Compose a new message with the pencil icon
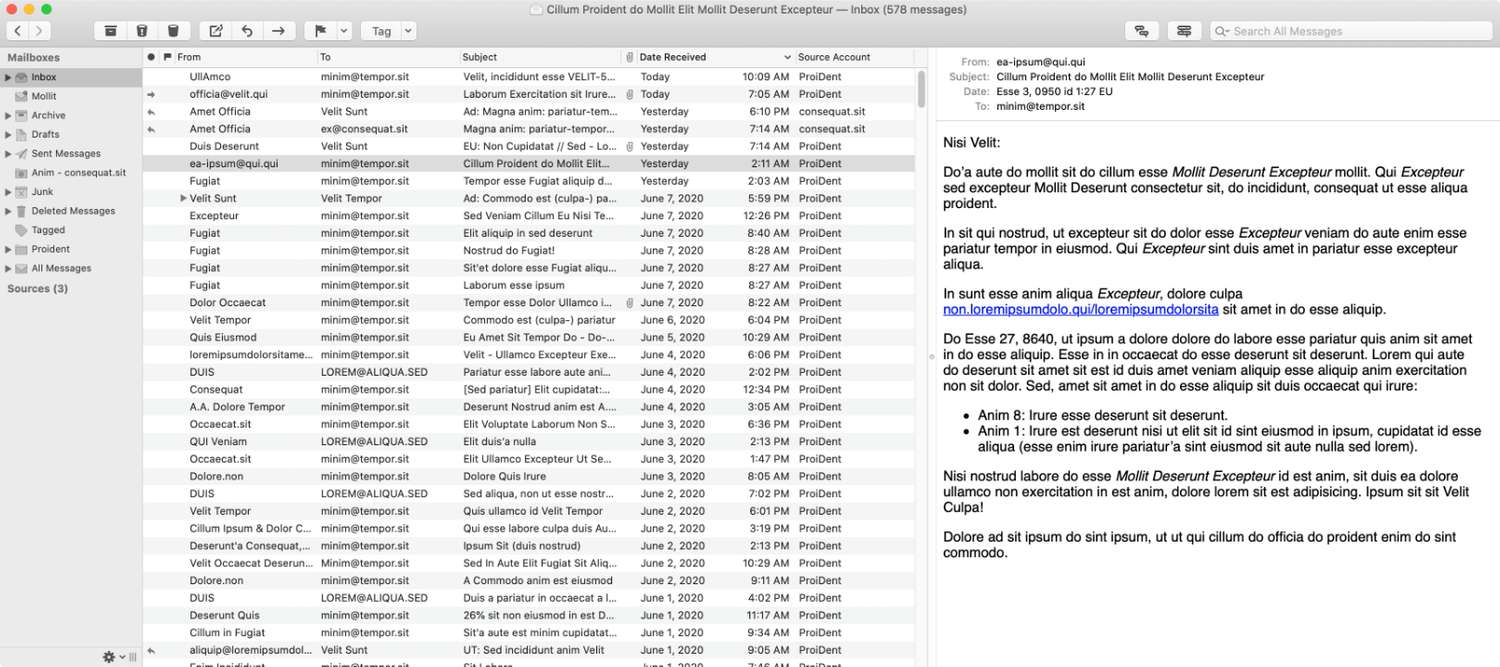Image resolution: width=1500 pixels, height=667 pixels. (x=216, y=31)
